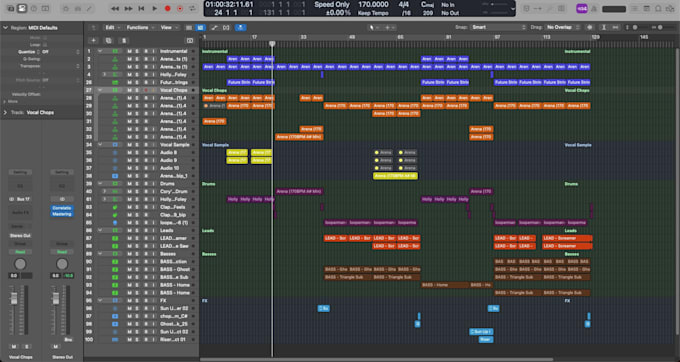Select the Audio 9 track name
Viewport: 680px width, 362px height.
pos(168,160)
